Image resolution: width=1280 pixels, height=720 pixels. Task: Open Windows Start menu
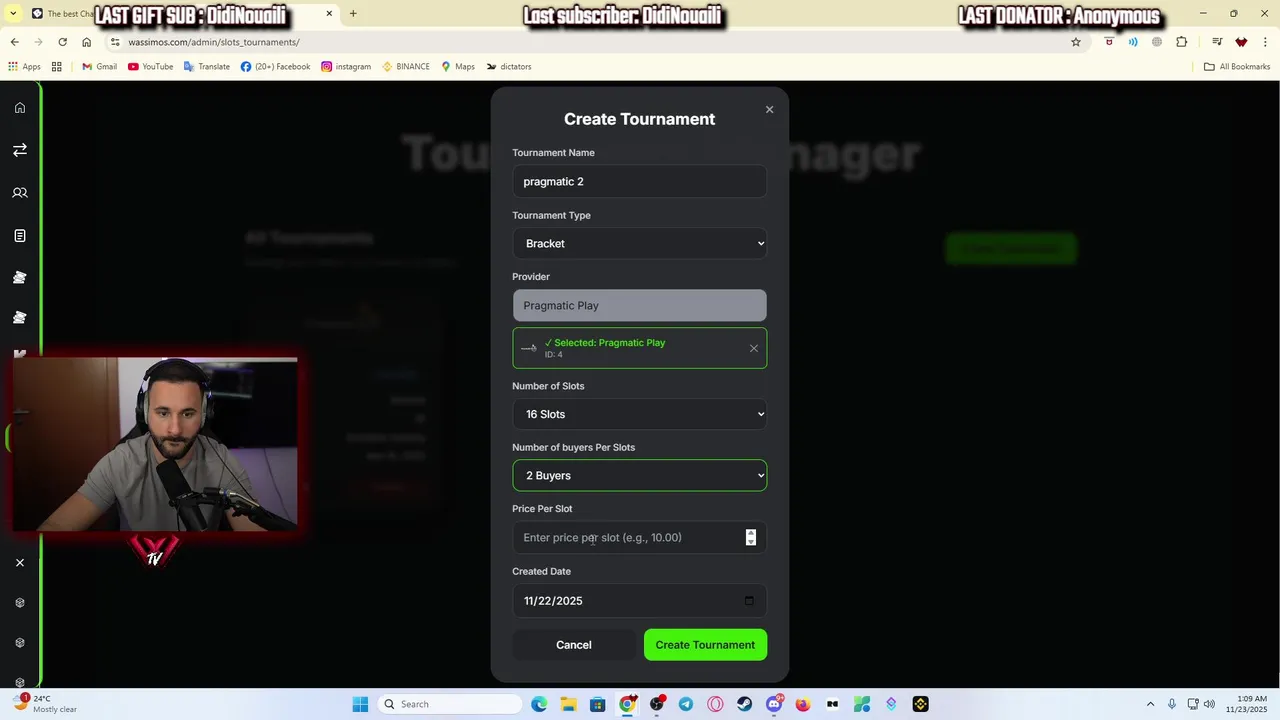coord(360,704)
